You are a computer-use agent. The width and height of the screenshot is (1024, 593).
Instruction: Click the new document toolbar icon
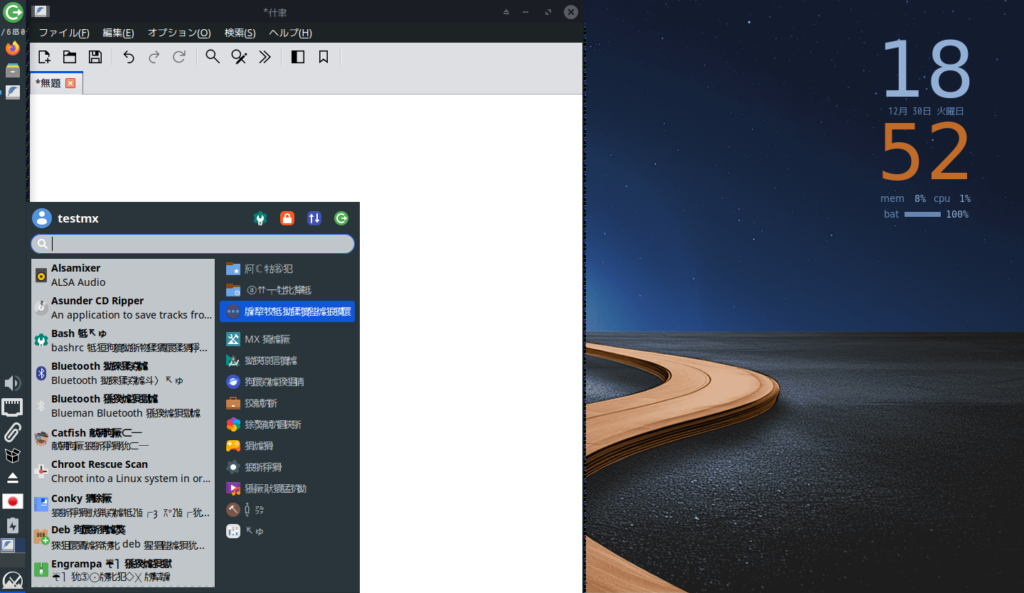(x=44, y=57)
